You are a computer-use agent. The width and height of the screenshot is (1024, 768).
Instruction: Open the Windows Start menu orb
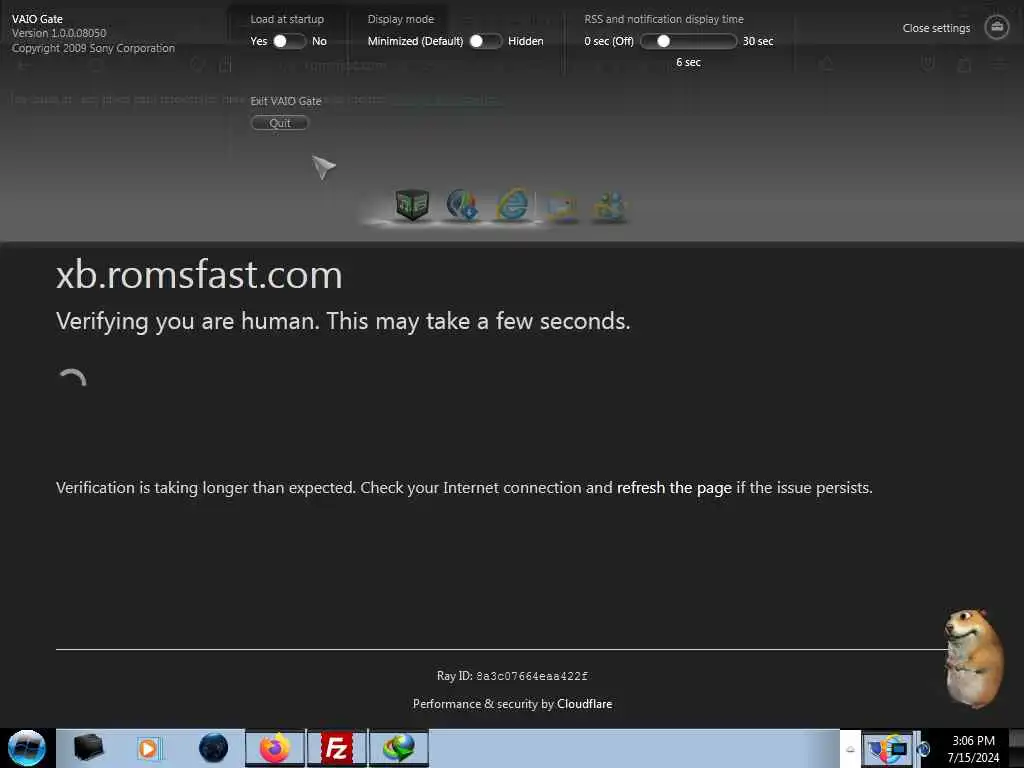(27, 748)
